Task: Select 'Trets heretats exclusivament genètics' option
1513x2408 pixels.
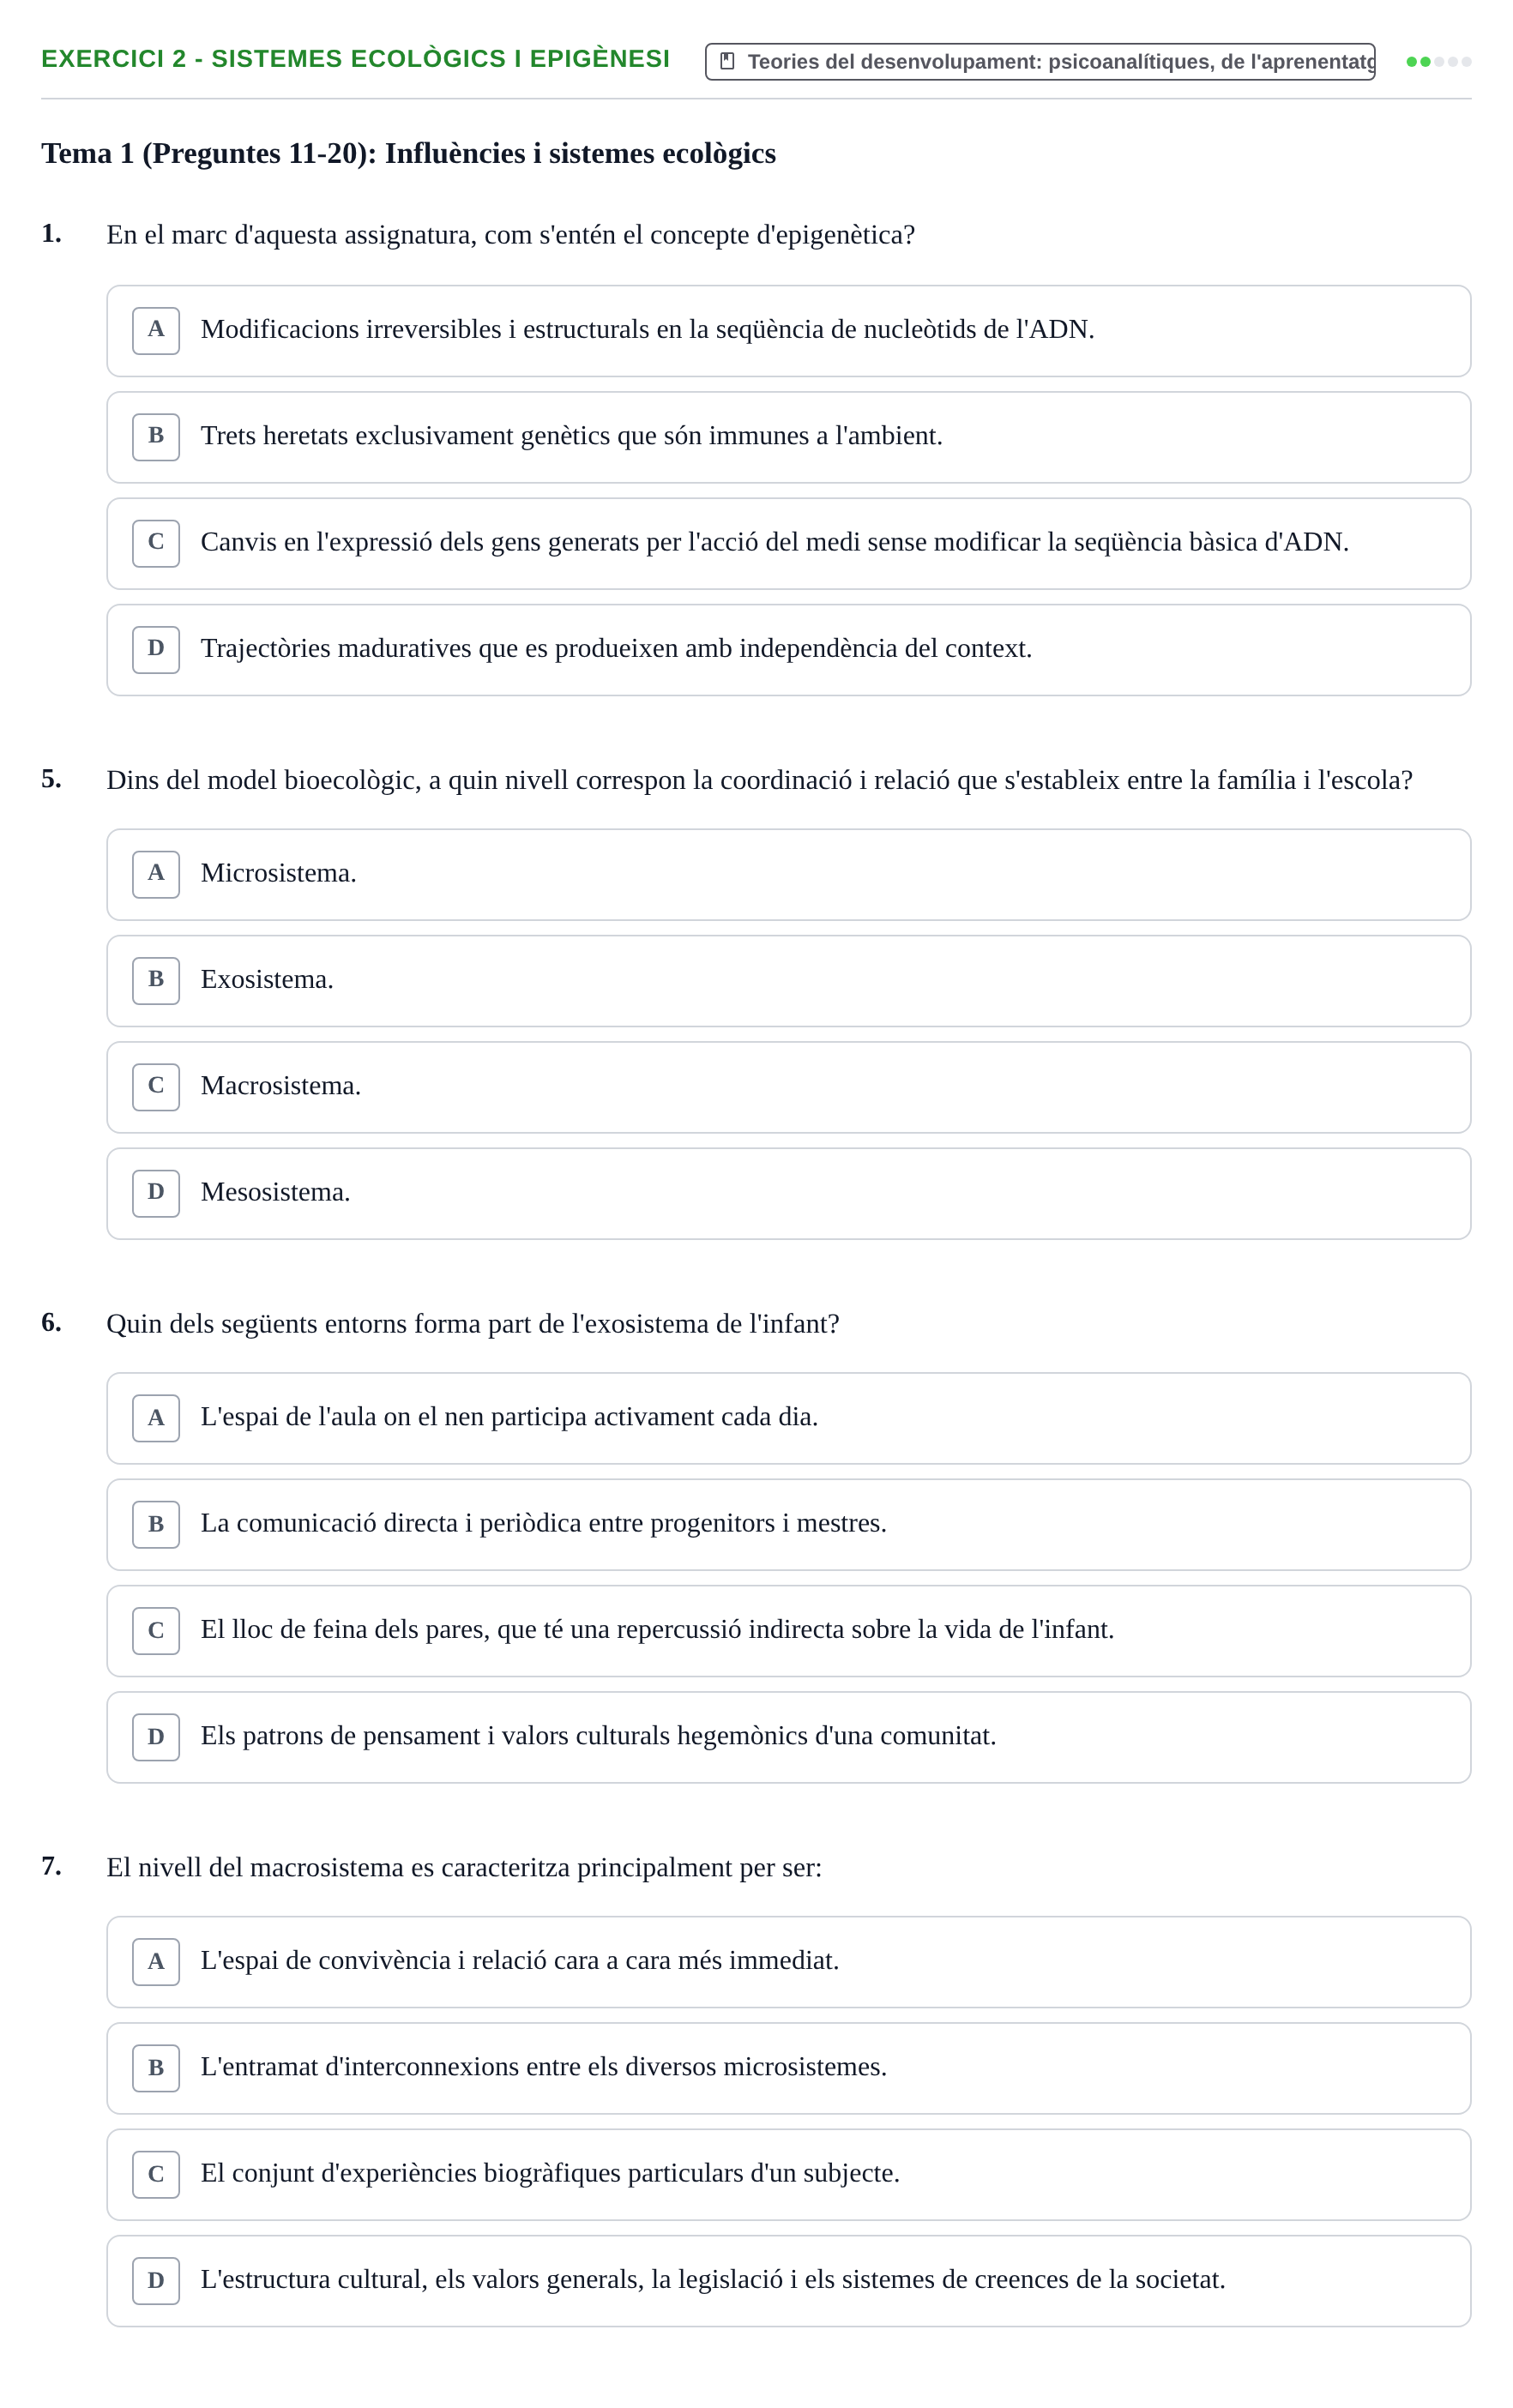Action: click(788, 438)
